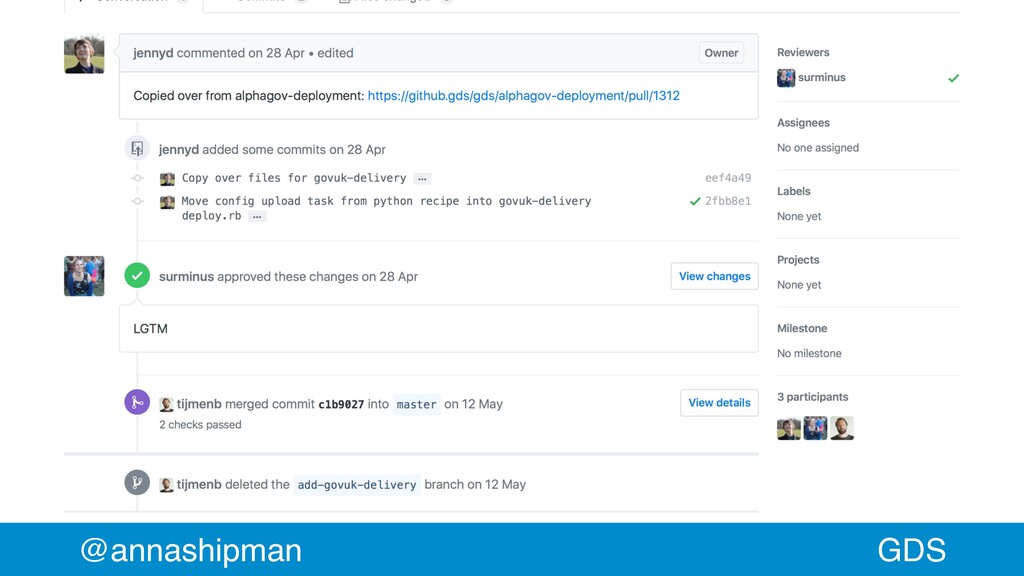Click surminus name under Reviewers
Viewport: 1024px width, 576px height.
[822, 77]
